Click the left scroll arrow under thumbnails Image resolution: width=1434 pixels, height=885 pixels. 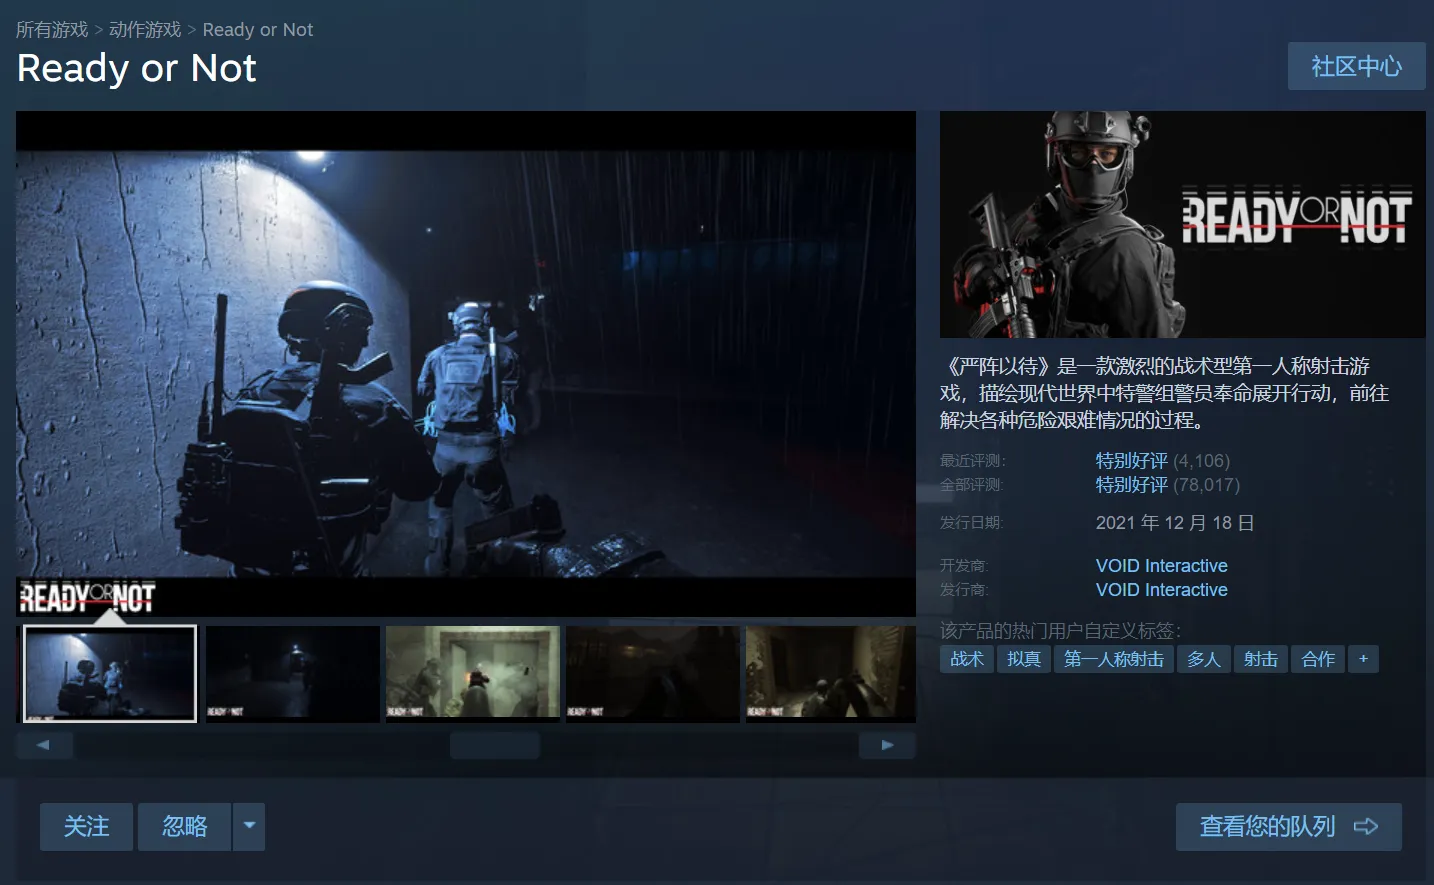click(x=44, y=745)
